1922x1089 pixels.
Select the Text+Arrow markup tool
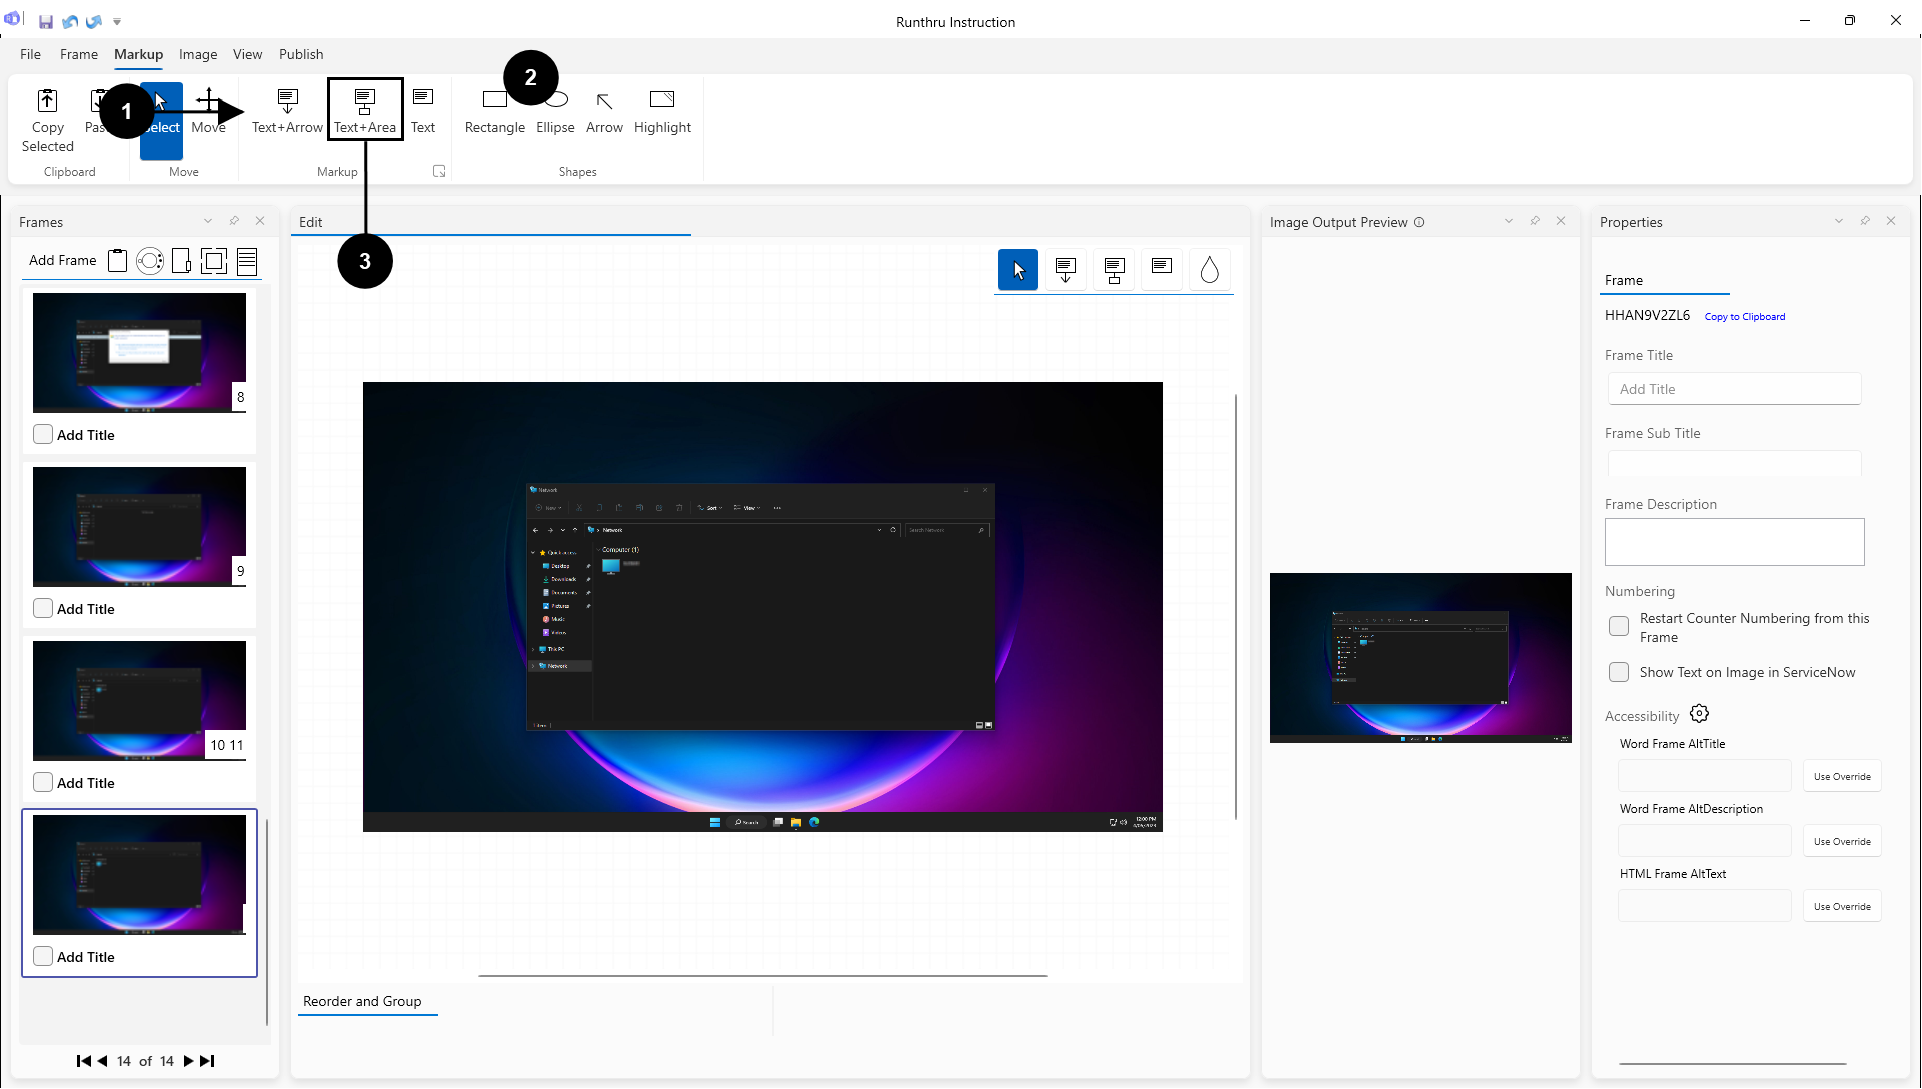[x=287, y=110]
